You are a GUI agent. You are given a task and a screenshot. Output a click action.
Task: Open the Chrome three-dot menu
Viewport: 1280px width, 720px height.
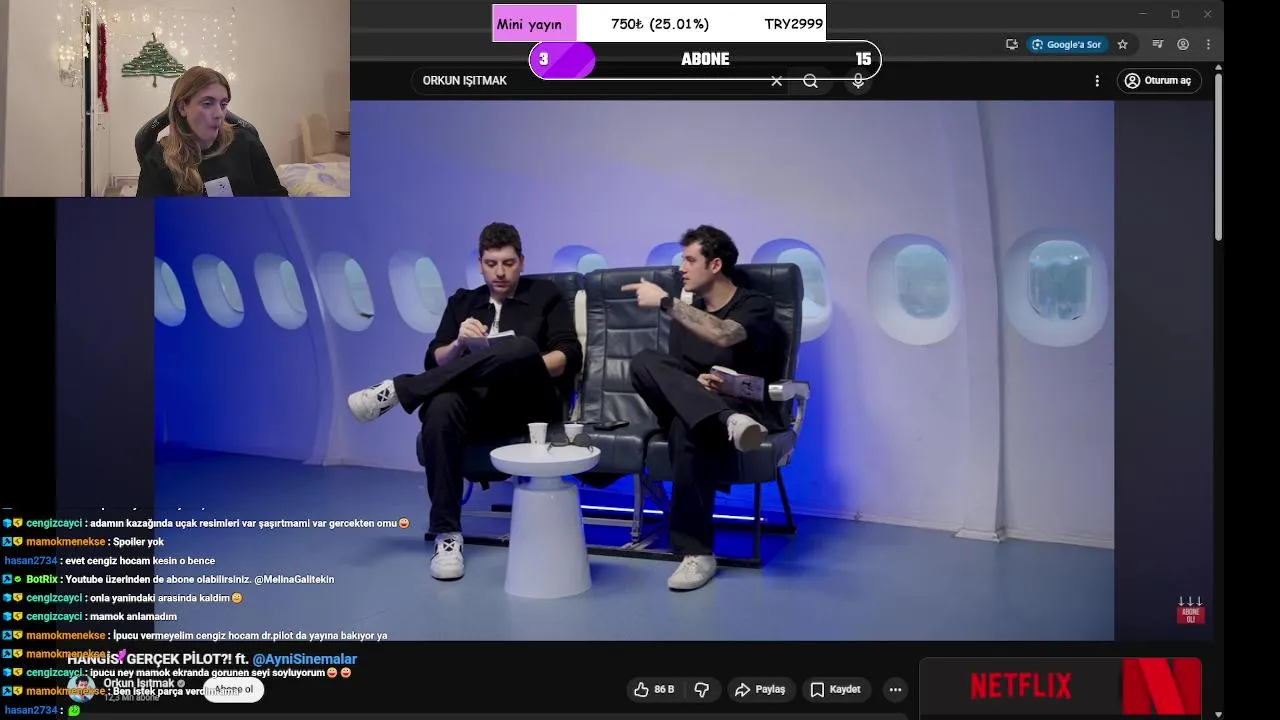coord(1208,44)
